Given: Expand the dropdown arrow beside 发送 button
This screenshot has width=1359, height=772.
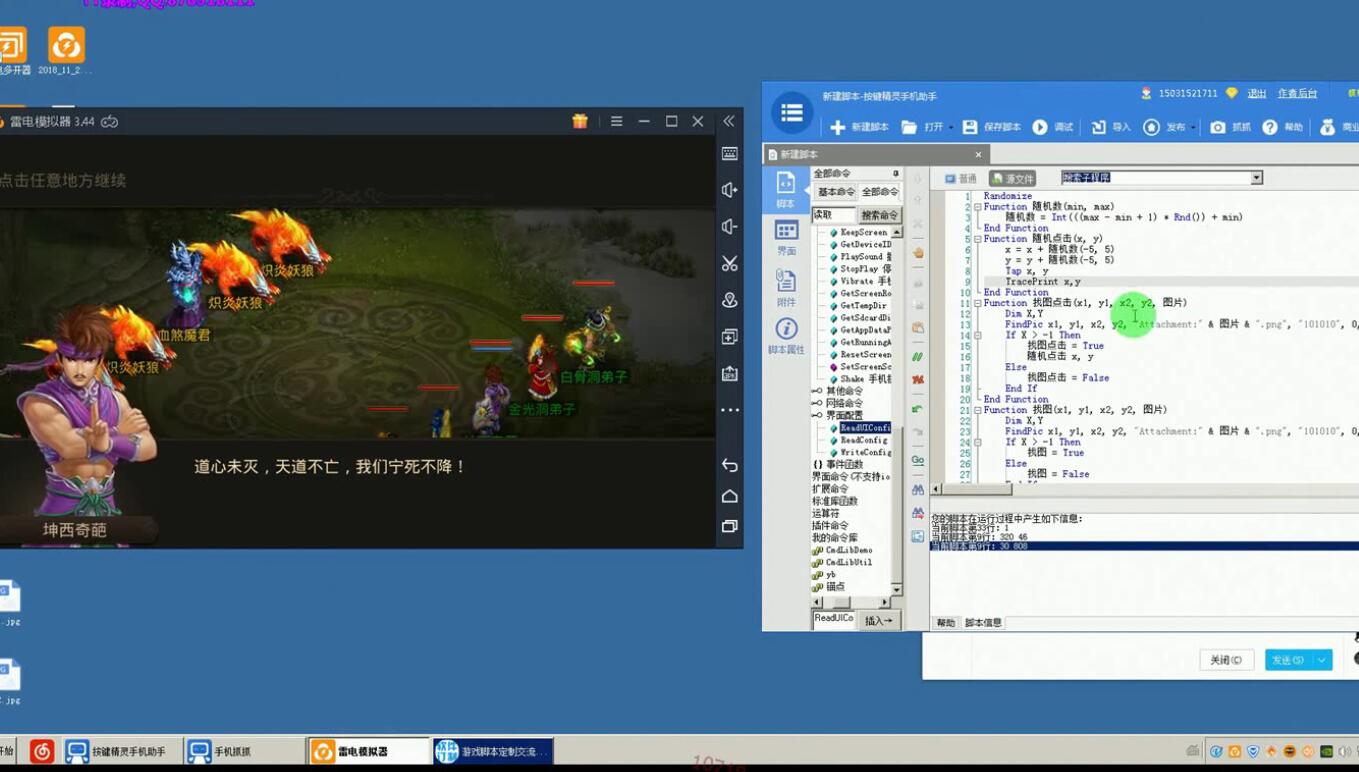Looking at the screenshot, I should click(x=1322, y=660).
